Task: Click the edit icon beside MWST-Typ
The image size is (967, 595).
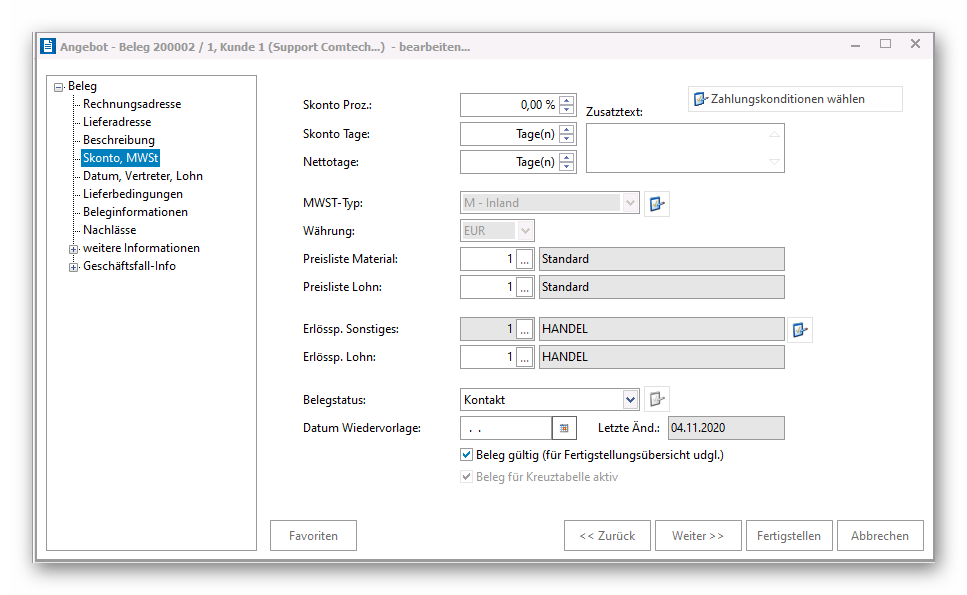Action: (656, 203)
